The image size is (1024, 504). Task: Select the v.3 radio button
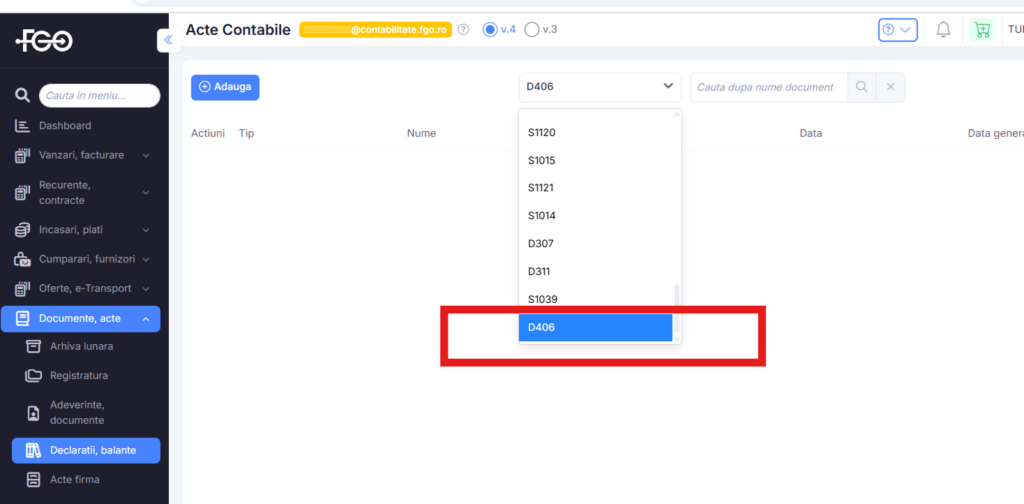pyautogui.click(x=532, y=30)
